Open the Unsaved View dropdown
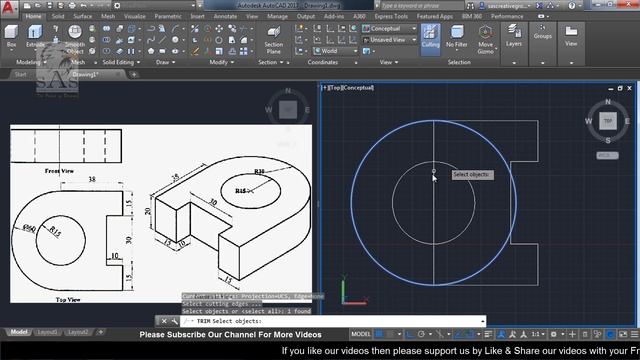Viewport: 640px width, 360px height. pos(389,40)
